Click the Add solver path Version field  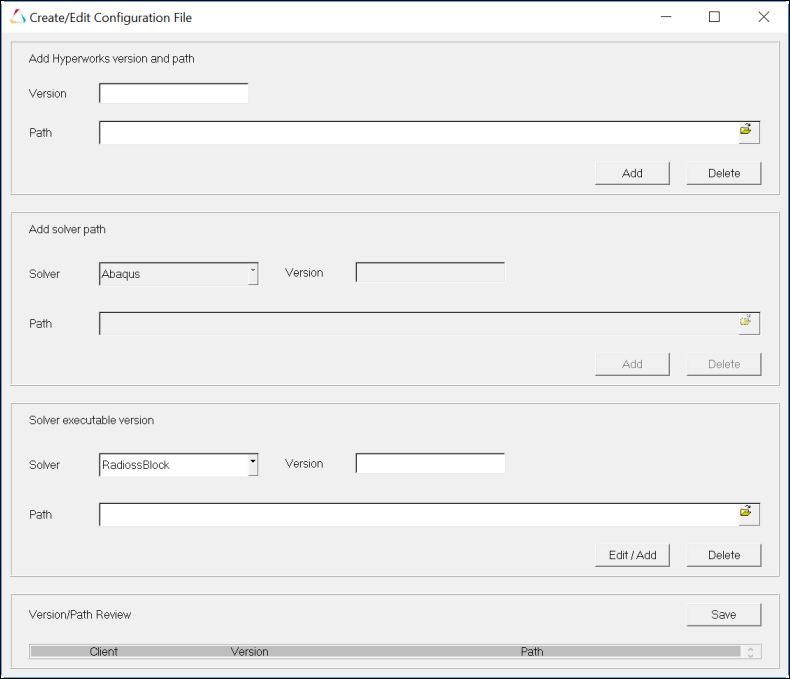[430, 273]
